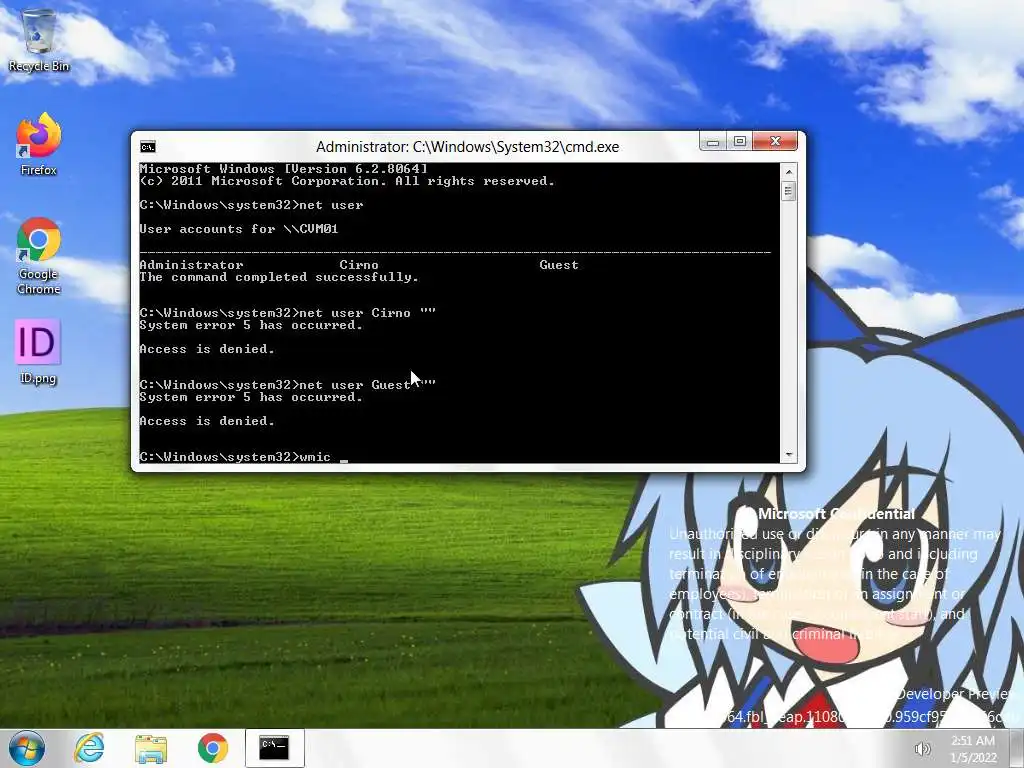Maximize the cmd.exe window
Viewport: 1024px width, 768px height.
pyautogui.click(x=740, y=141)
